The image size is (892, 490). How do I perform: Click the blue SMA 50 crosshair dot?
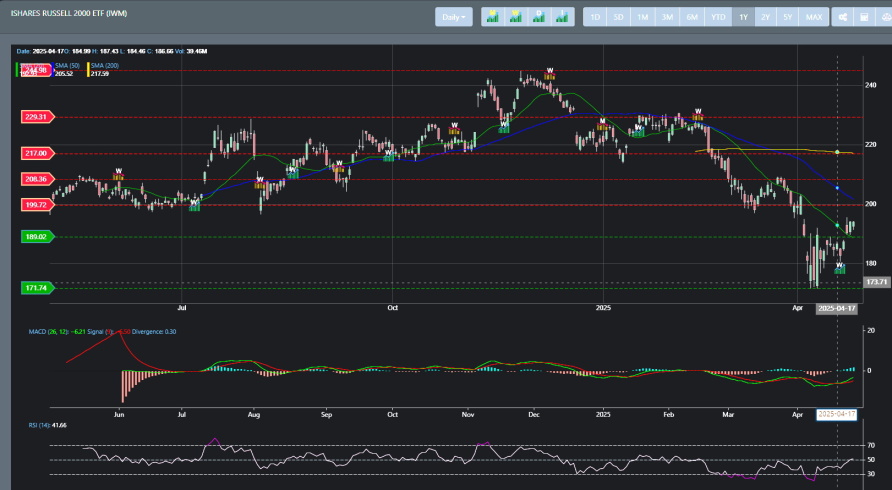[x=837, y=188]
